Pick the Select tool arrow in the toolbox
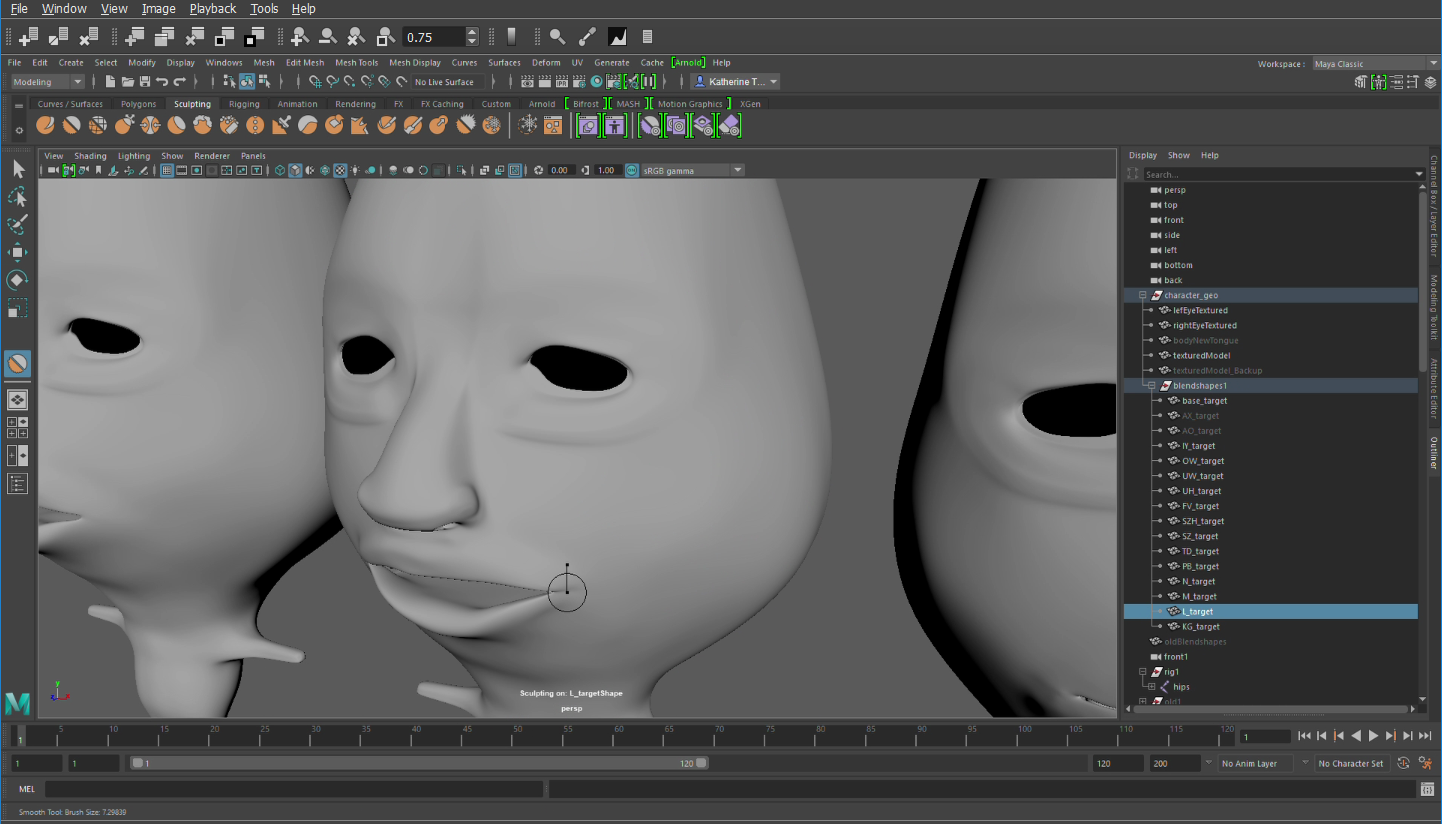This screenshot has height=824, width=1442. point(18,169)
